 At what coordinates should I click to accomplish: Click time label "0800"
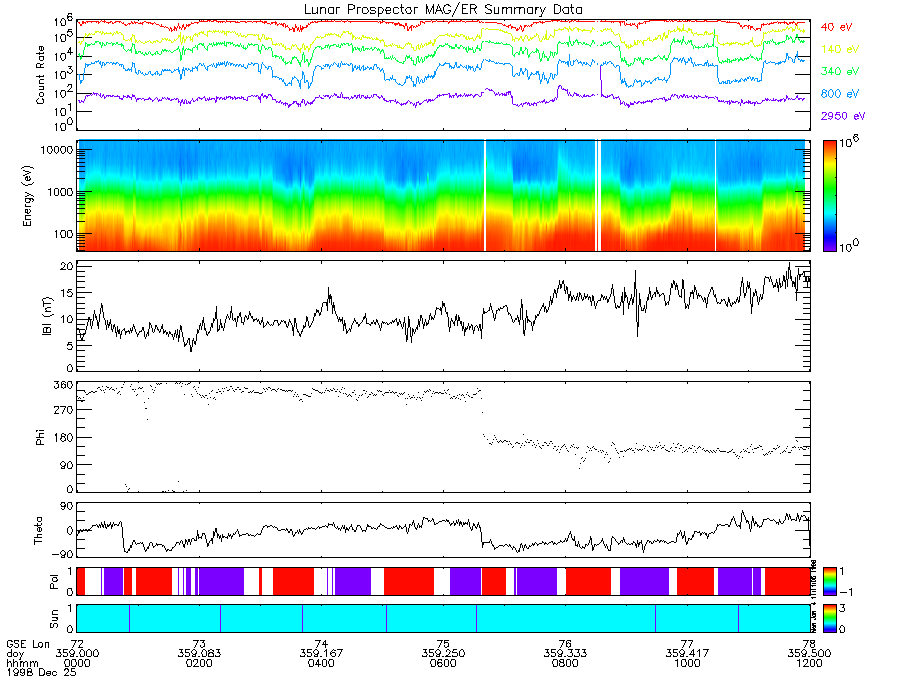(x=565, y=663)
